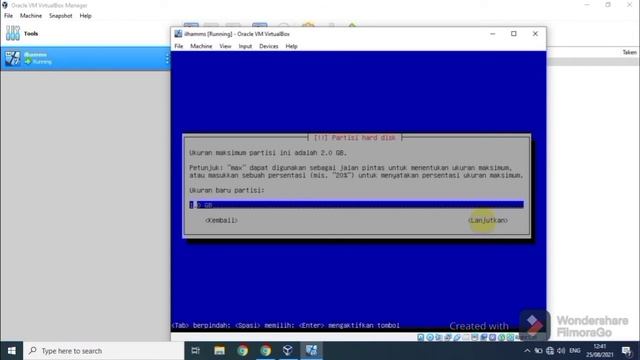Viewport: 640px width, 360px height.
Task: Open File menu of running VM window
Action: click(179, 46)
